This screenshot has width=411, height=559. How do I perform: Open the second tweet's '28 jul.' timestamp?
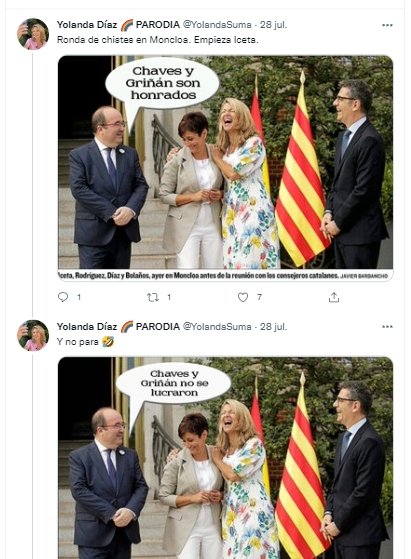point(273,326)
